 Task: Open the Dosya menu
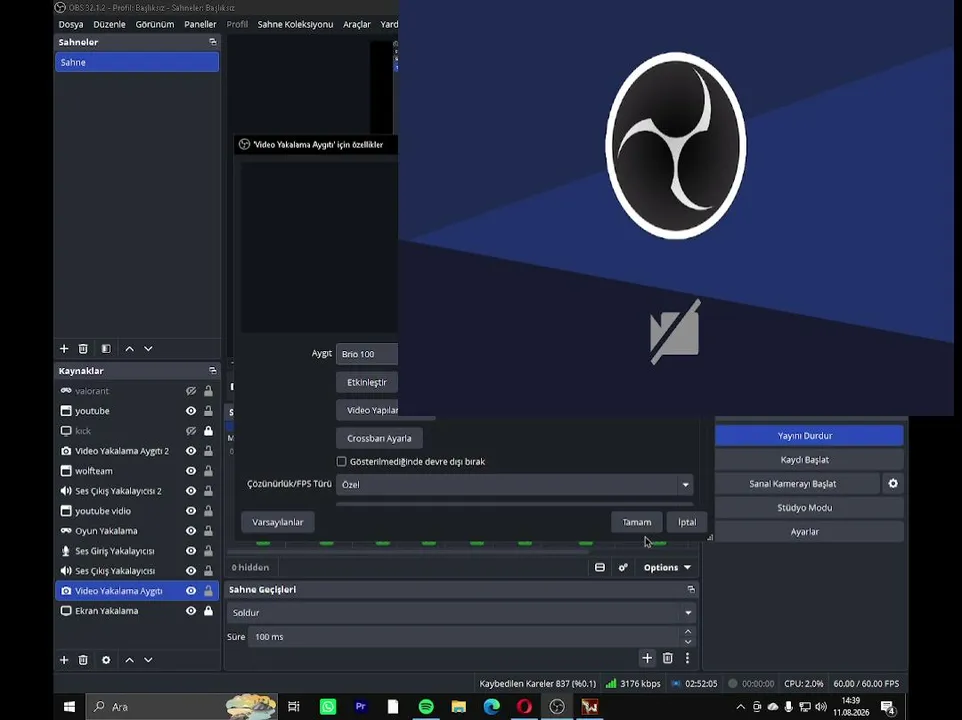pyautogui.click(x=71, y=25)
